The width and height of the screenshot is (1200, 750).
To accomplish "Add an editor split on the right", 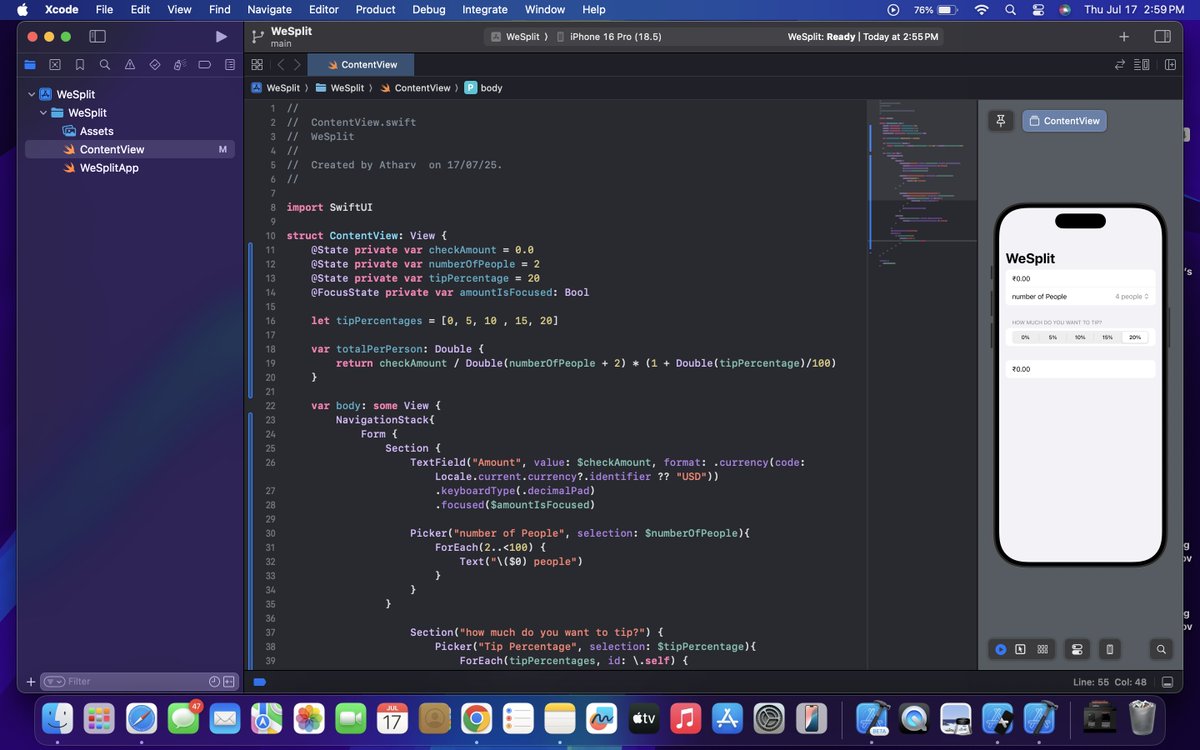I will 1170,64.
